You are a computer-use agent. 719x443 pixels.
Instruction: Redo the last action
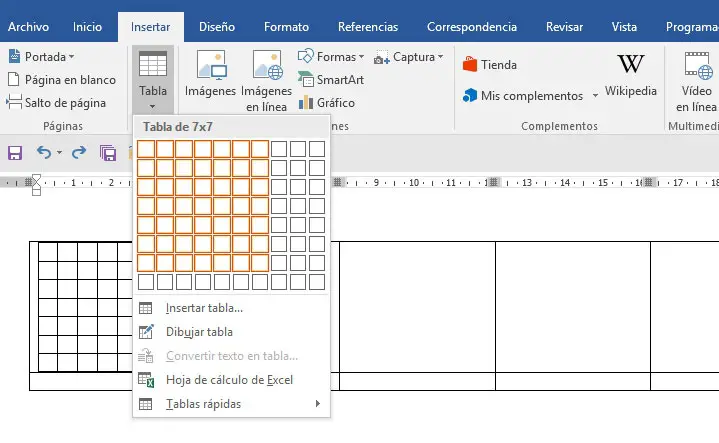[79, 152]
